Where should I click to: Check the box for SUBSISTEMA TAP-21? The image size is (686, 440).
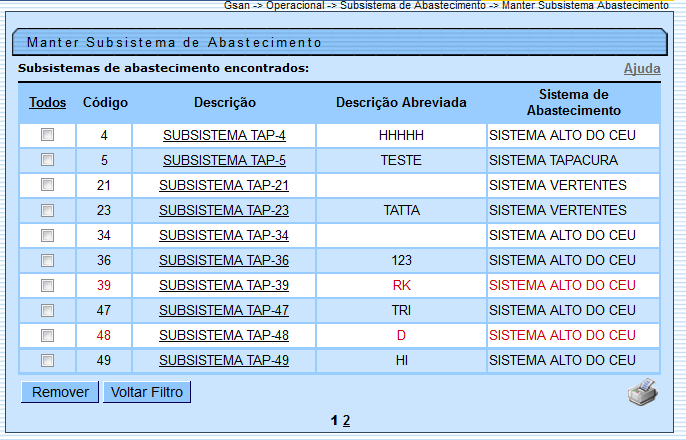pyautogui.click(x=47, y=185)
